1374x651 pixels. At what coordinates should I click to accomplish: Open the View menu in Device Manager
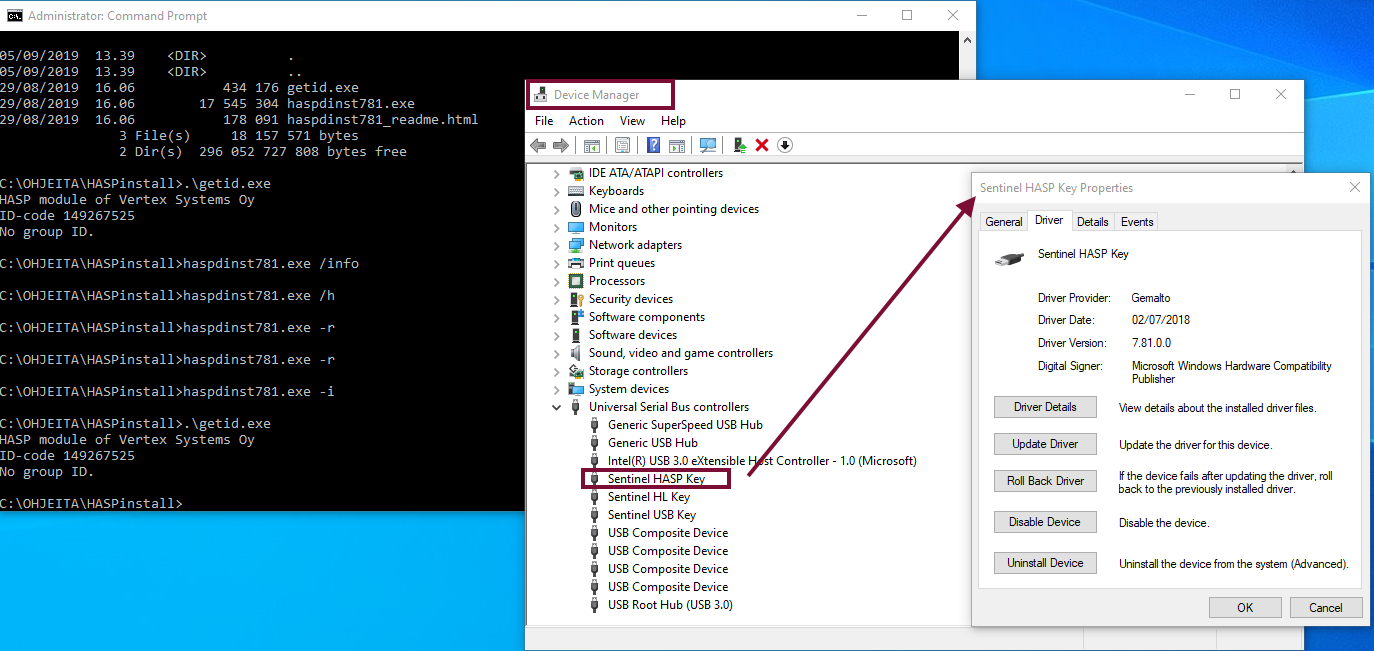[632, 121]
